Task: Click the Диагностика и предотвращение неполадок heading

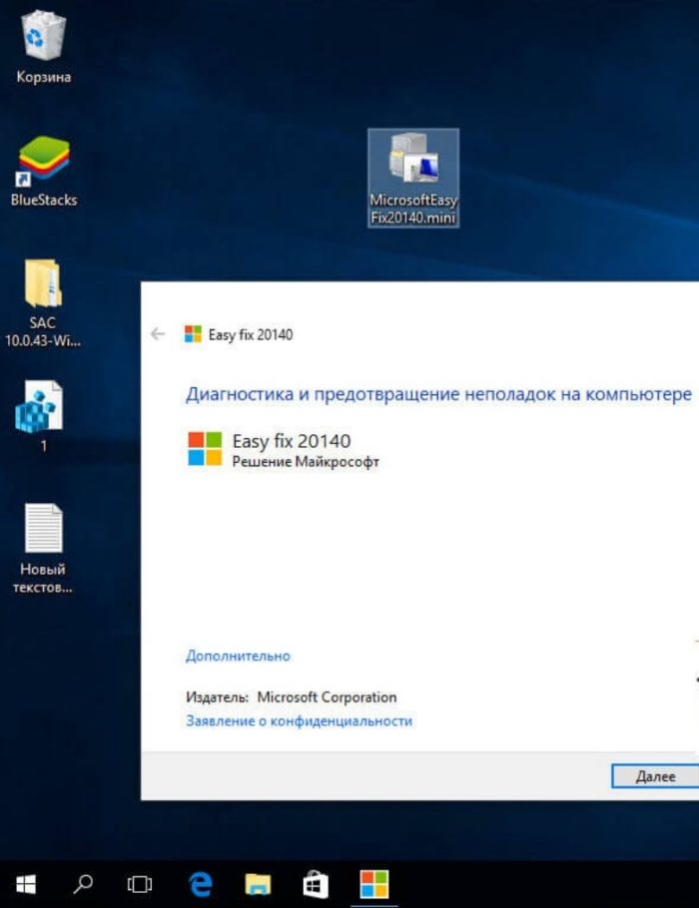Action: coord(438,394)
